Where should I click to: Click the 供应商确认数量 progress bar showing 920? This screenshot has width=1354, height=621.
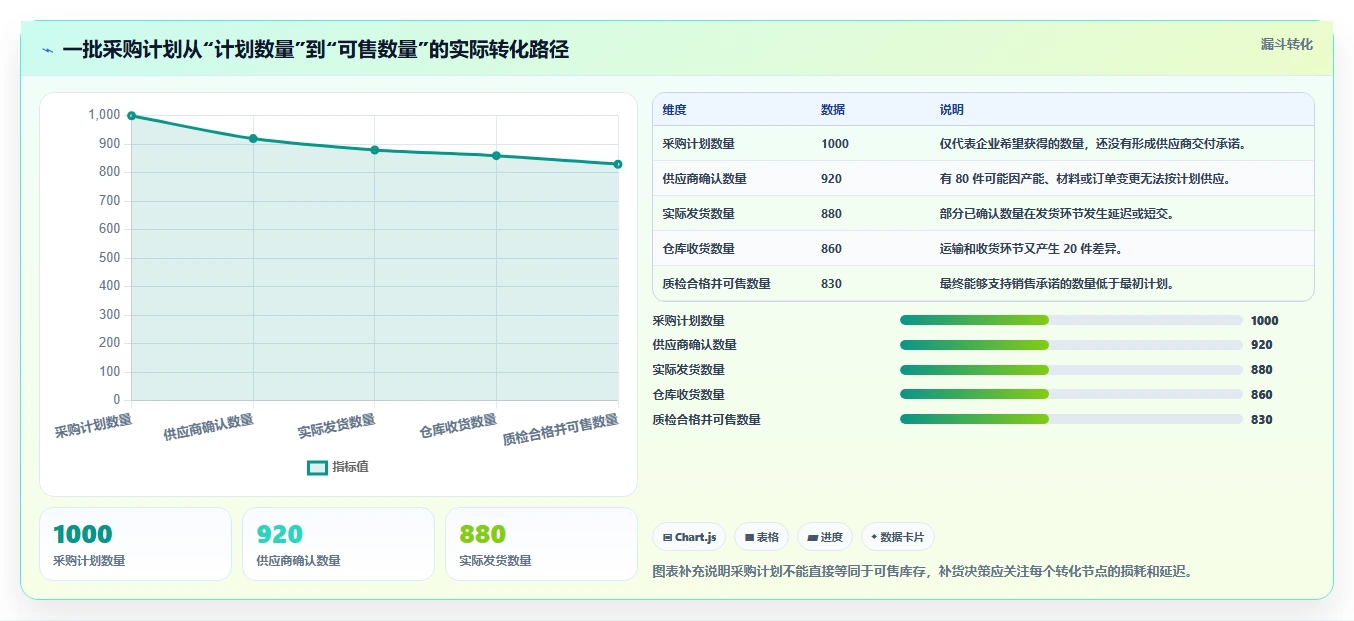tap(1071, 345)
